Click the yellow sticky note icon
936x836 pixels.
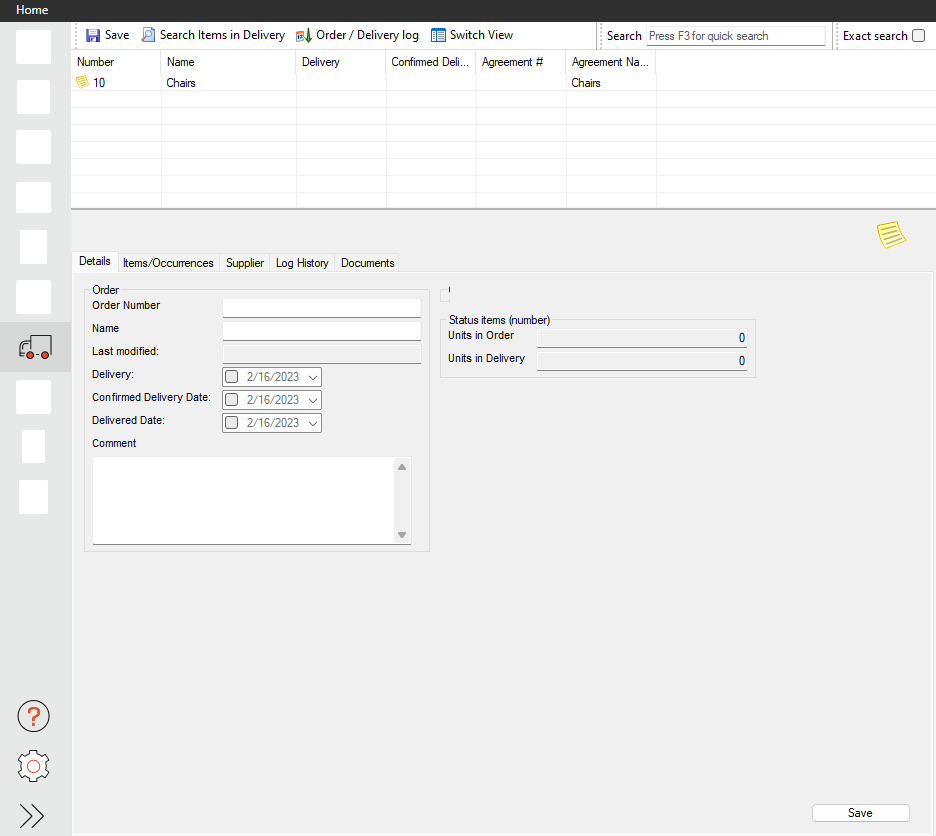pos(891,235)
